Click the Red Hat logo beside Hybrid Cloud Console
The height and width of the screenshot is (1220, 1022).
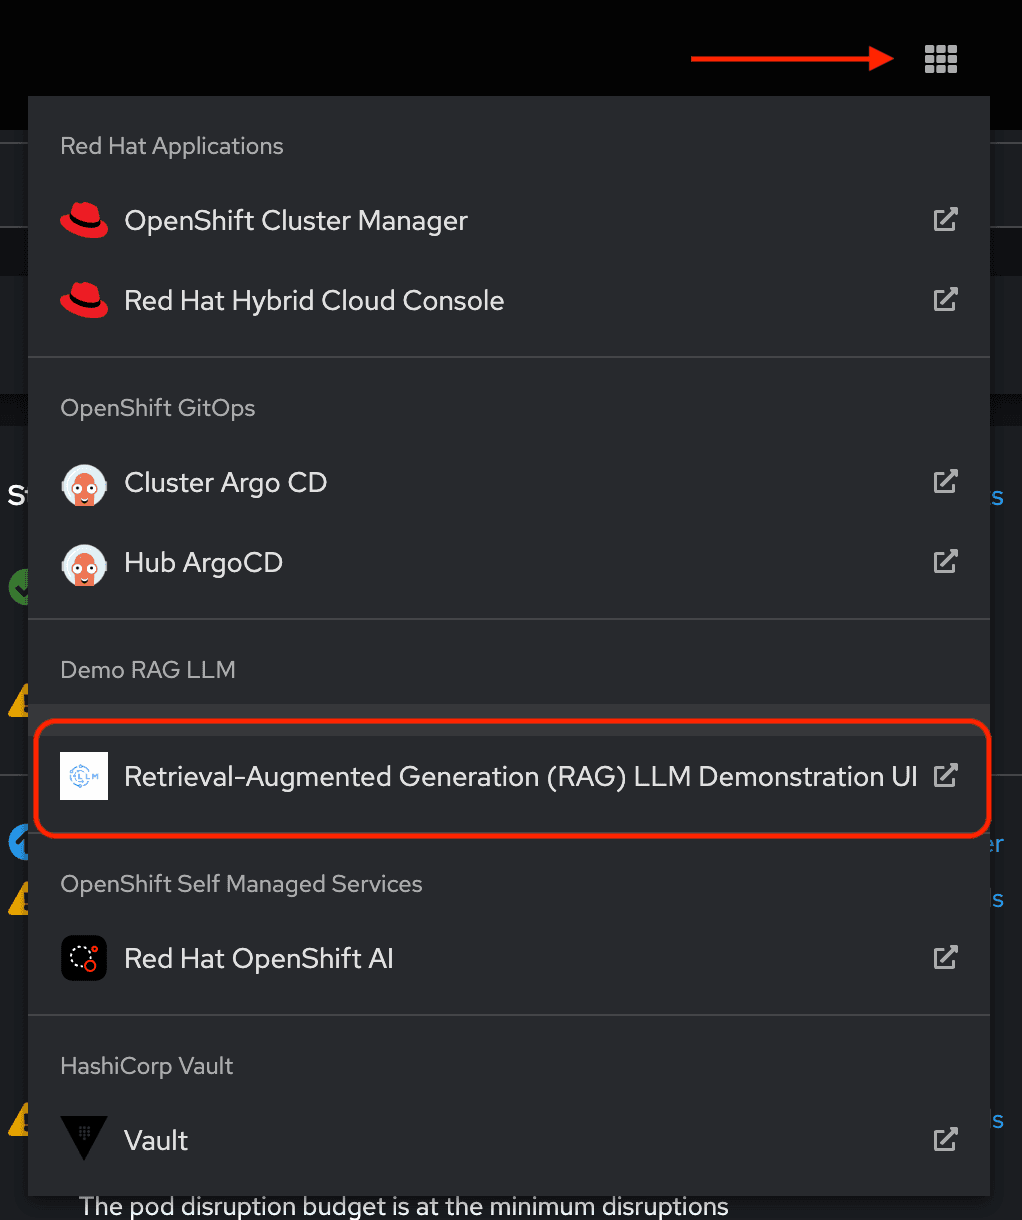click(84, 300)
